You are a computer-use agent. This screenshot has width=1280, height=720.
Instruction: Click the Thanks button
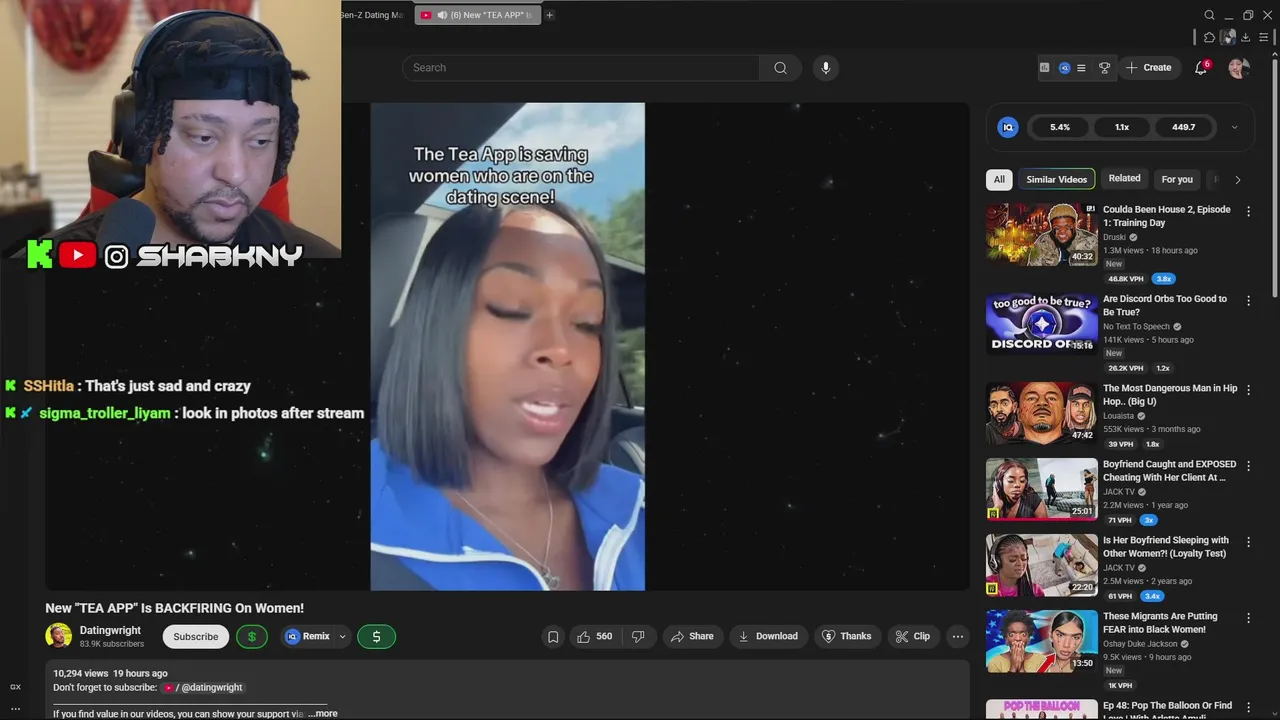(x=846, y=636)
